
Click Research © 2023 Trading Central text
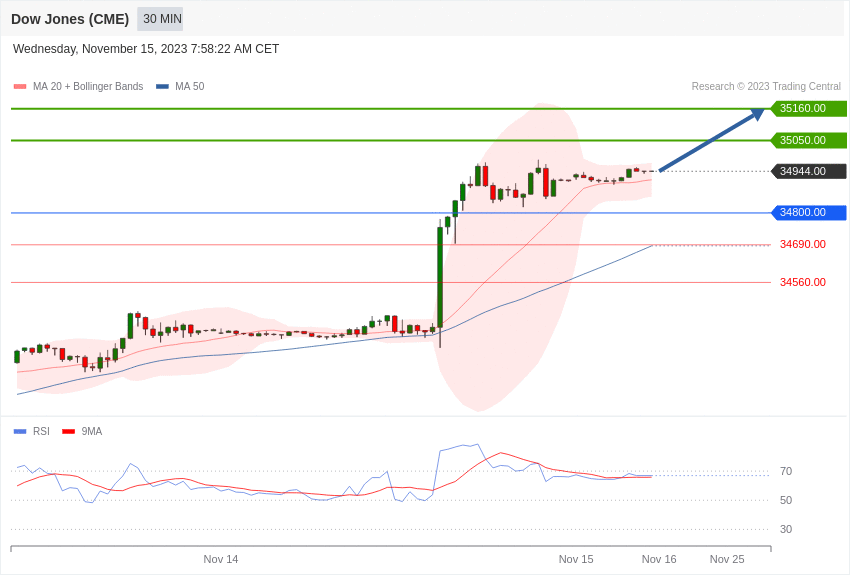click(766, 86)
